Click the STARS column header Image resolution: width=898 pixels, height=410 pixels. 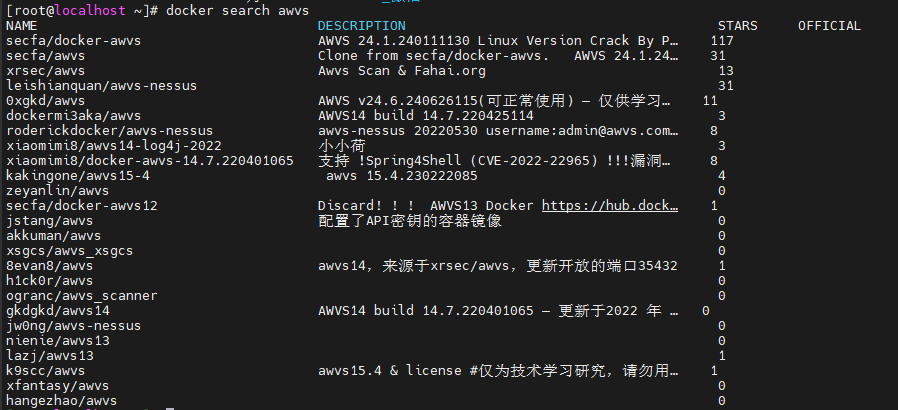737,25
